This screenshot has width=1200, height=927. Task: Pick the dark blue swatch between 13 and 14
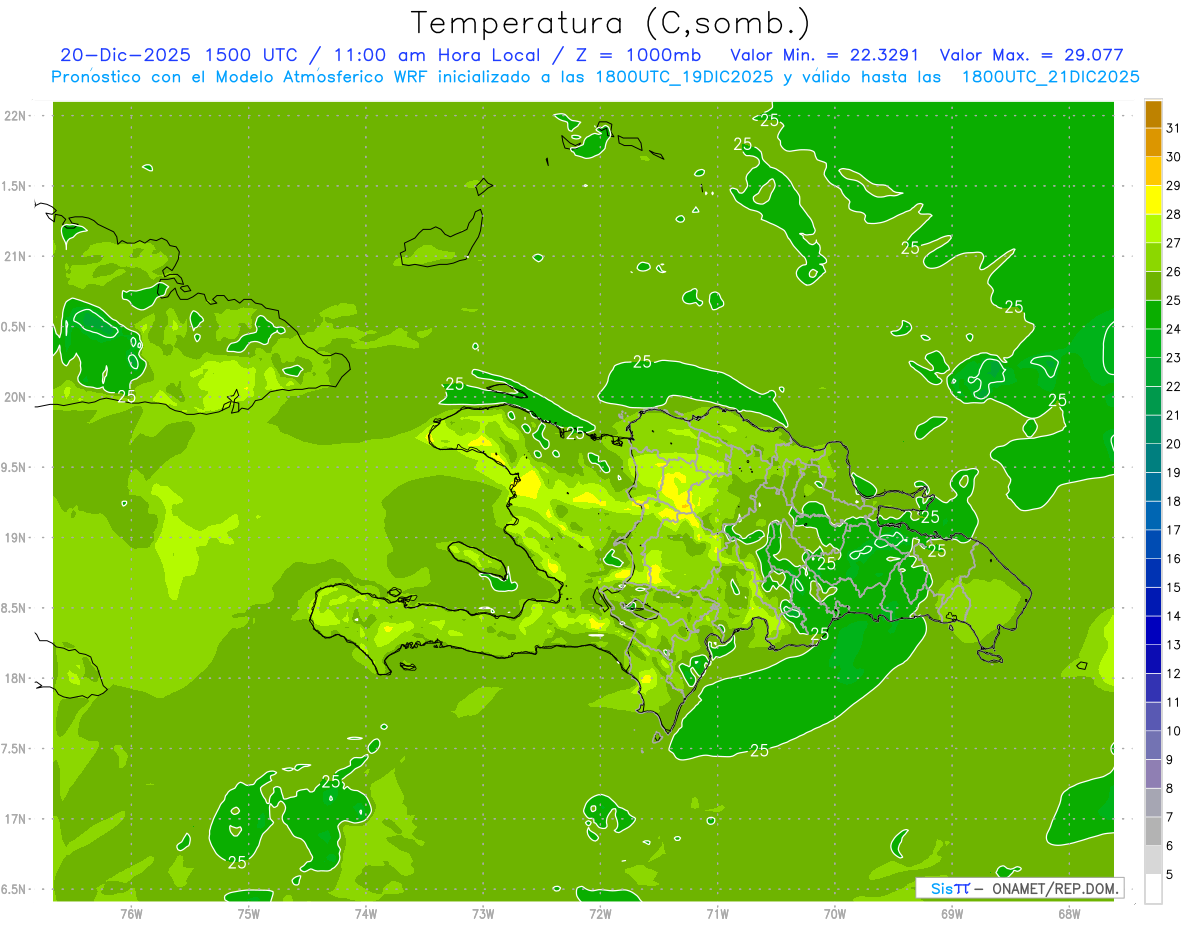click(x=1153, y=631)
